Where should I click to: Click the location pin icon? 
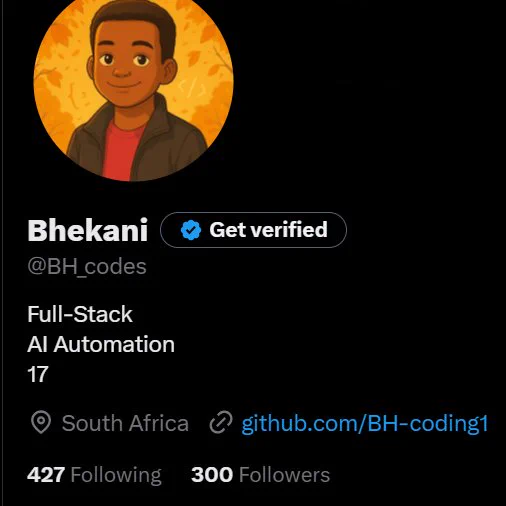41,422
